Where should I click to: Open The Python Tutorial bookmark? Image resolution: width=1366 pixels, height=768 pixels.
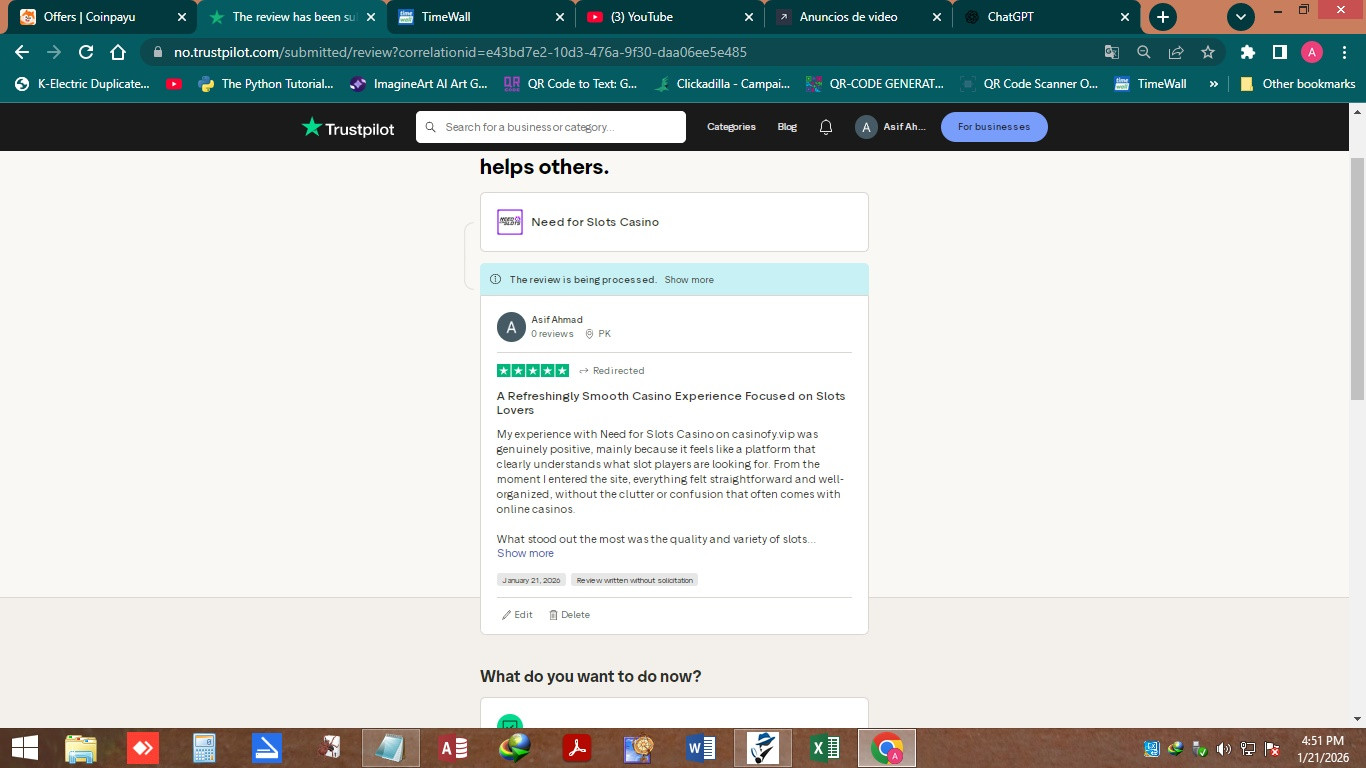point(267,84)
